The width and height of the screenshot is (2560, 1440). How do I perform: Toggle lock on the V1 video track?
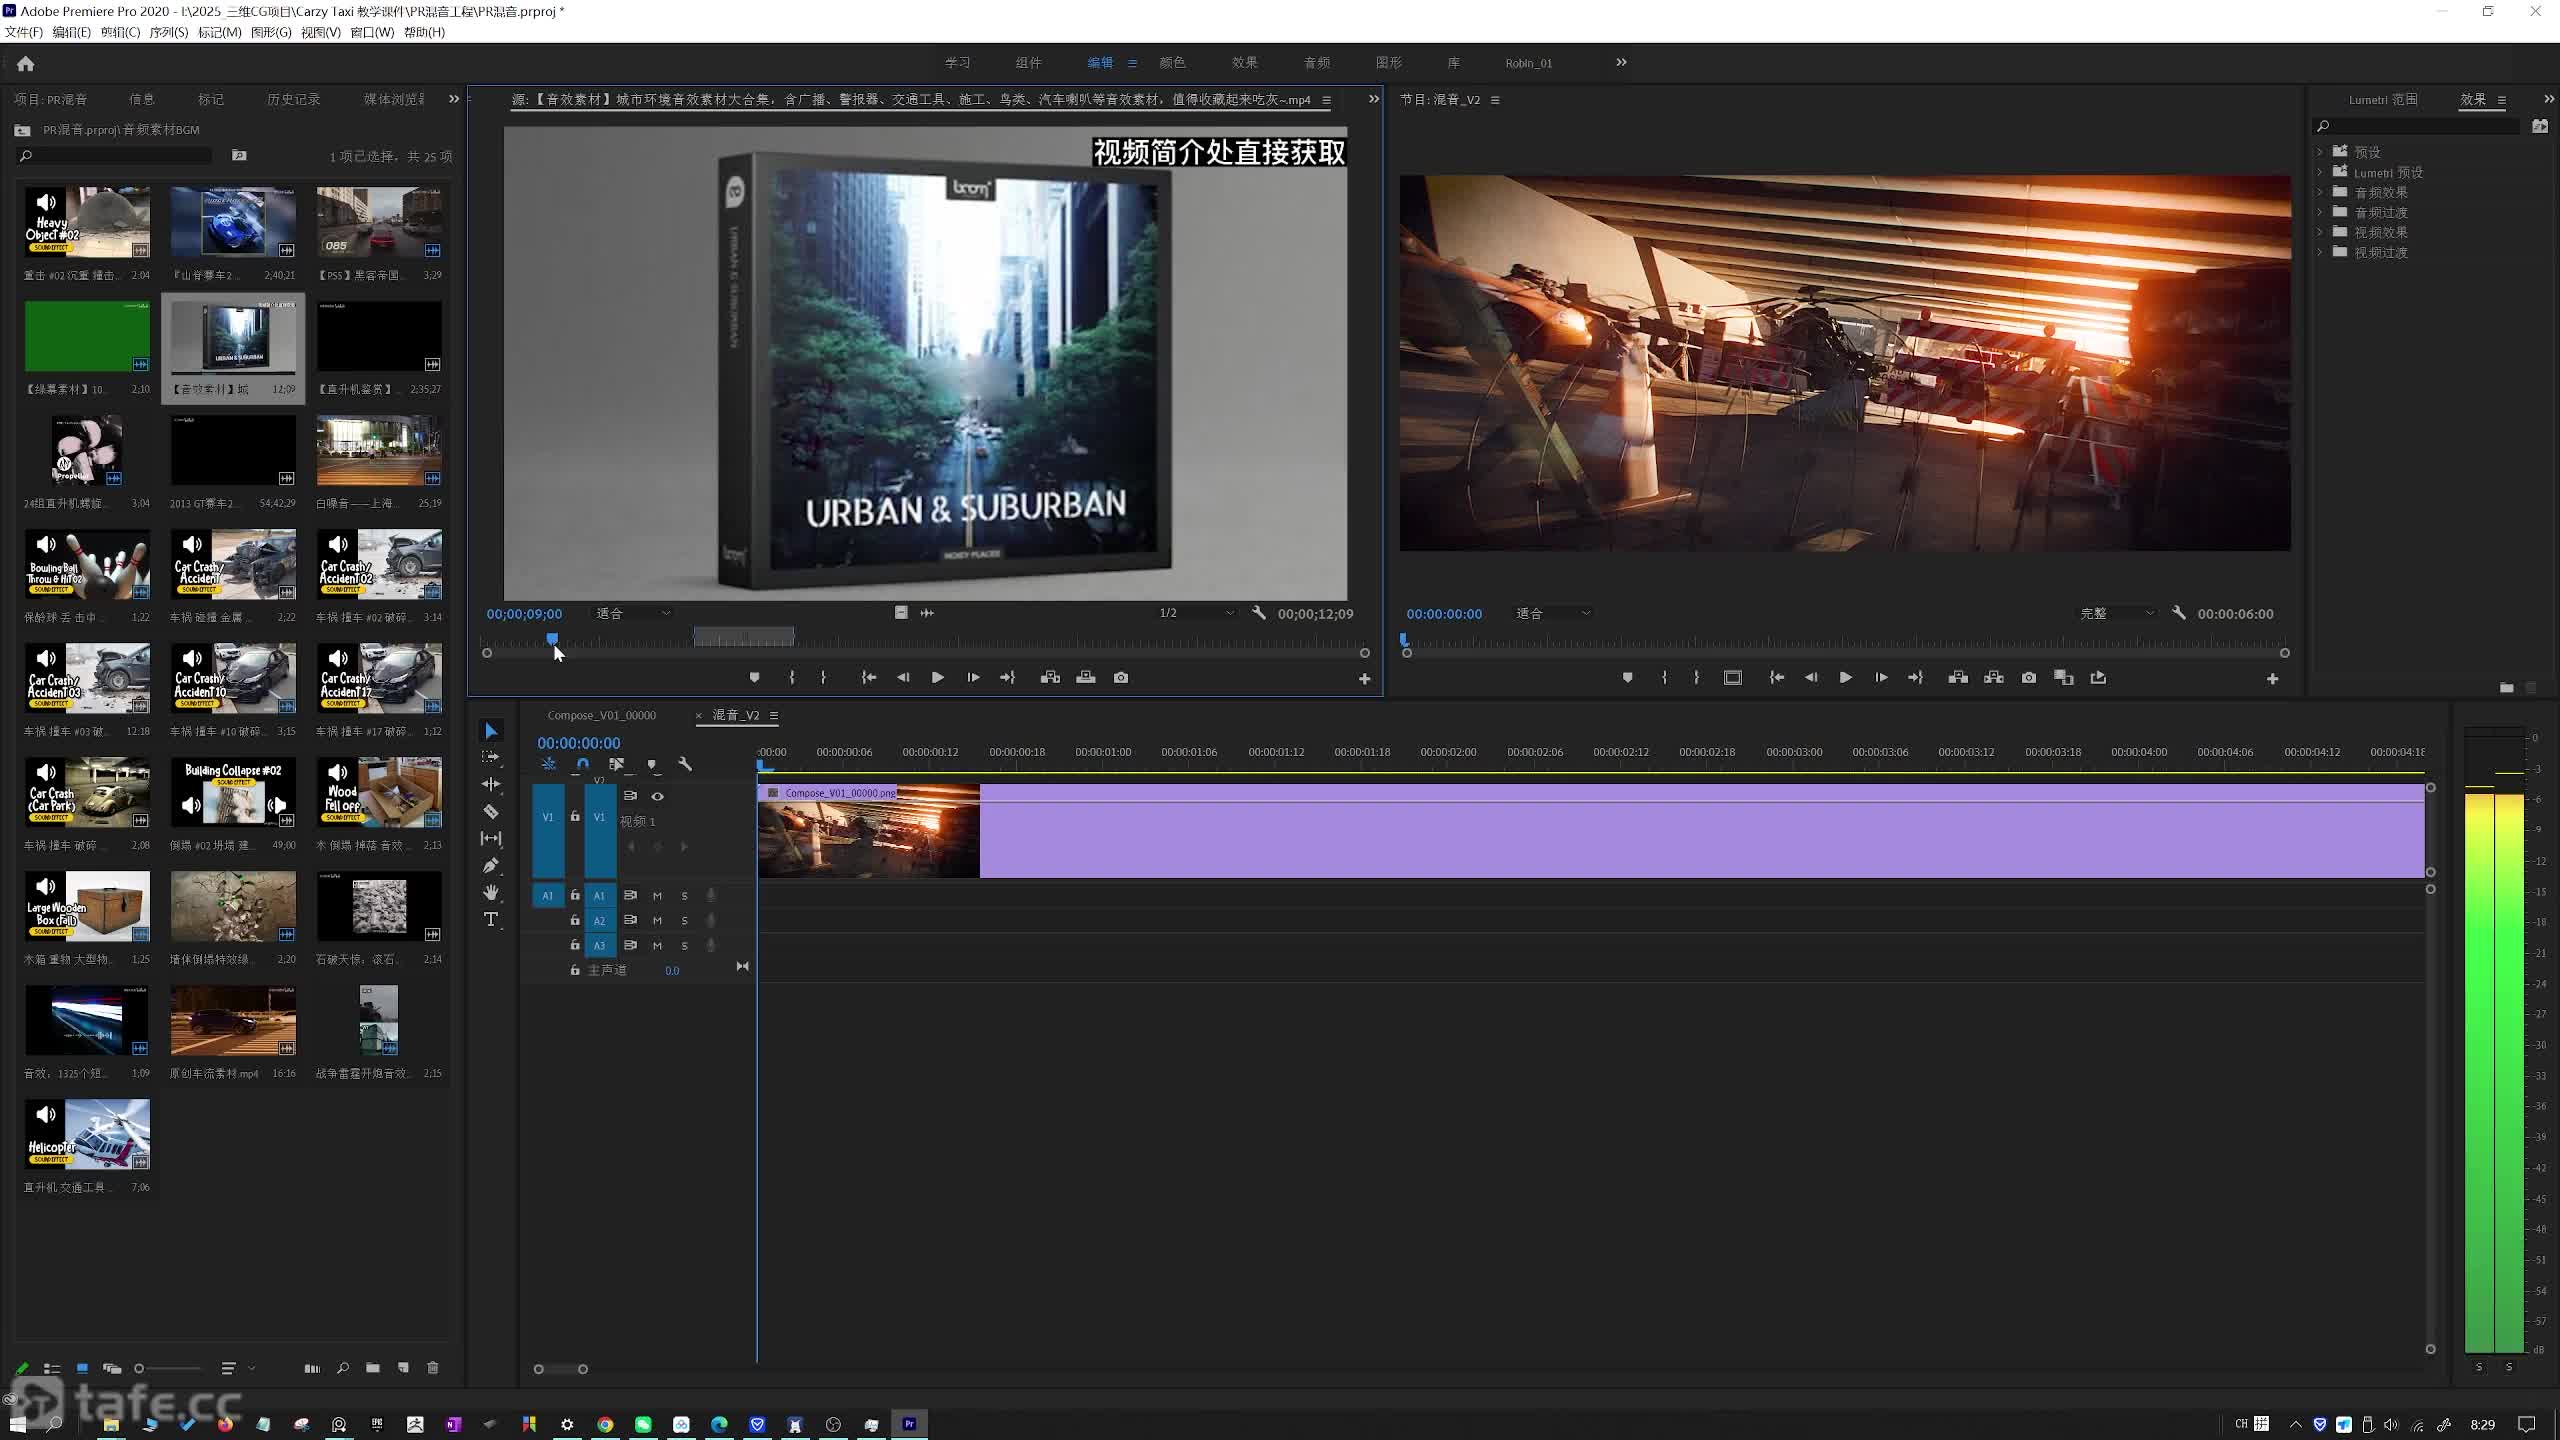coord(575,816)
